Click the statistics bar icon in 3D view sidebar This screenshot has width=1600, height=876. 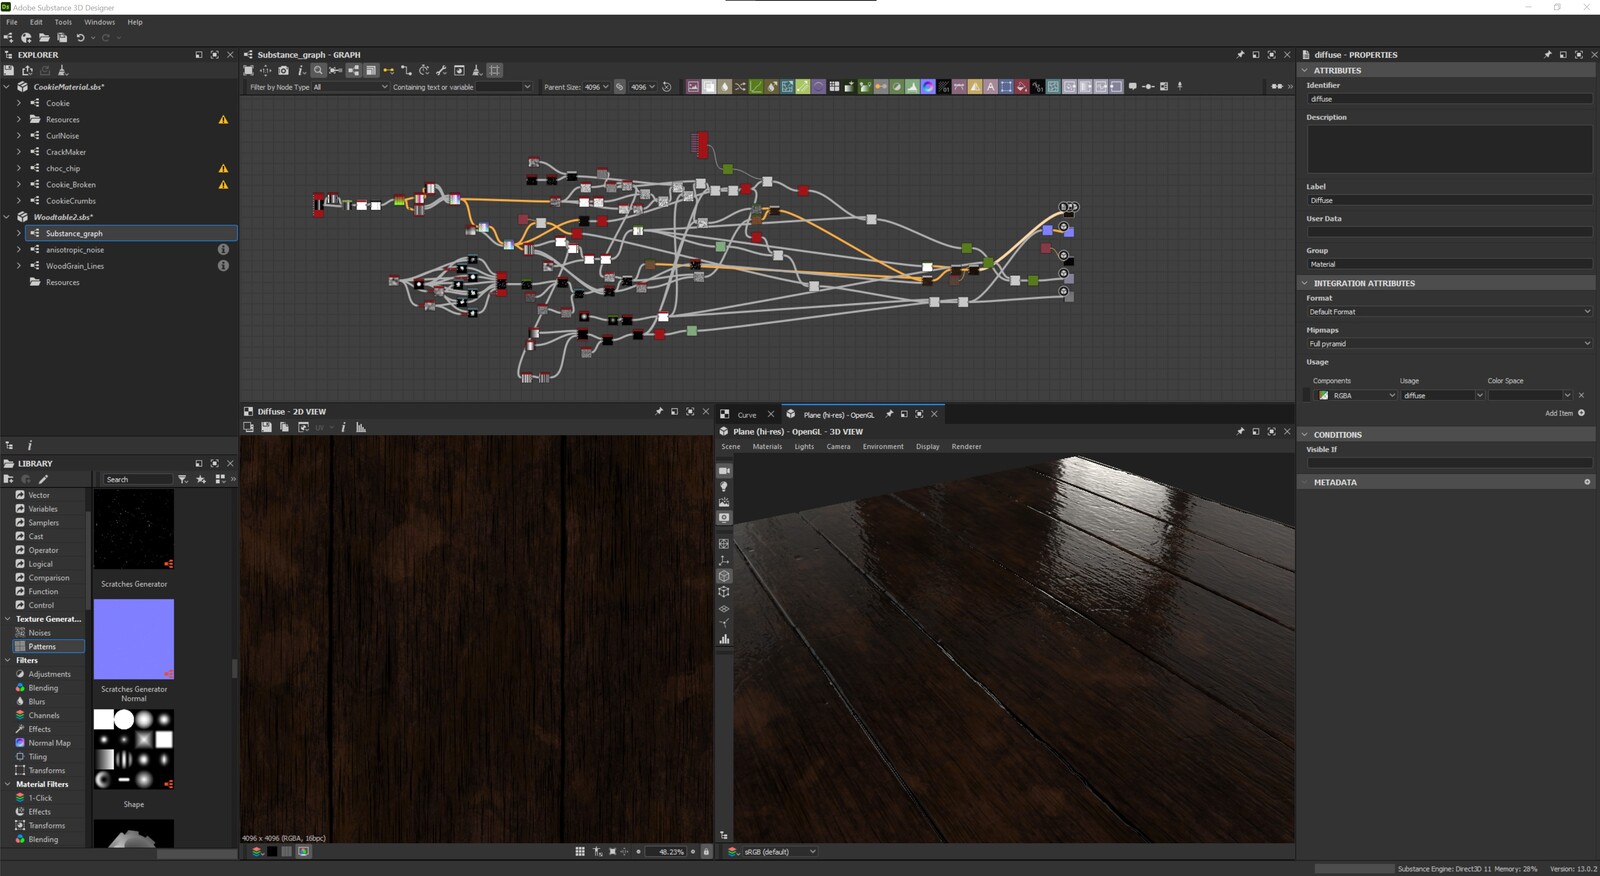(x=724, y=639)
